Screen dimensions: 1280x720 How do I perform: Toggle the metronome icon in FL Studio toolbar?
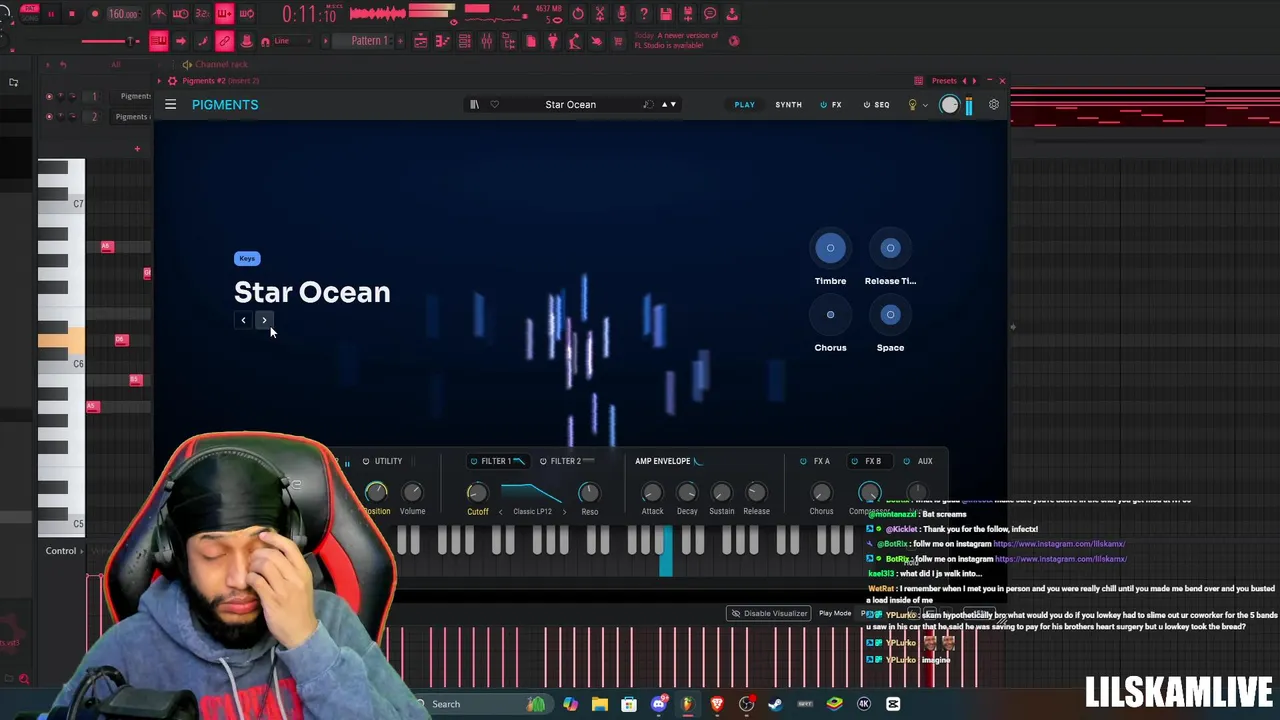(159, 14)
